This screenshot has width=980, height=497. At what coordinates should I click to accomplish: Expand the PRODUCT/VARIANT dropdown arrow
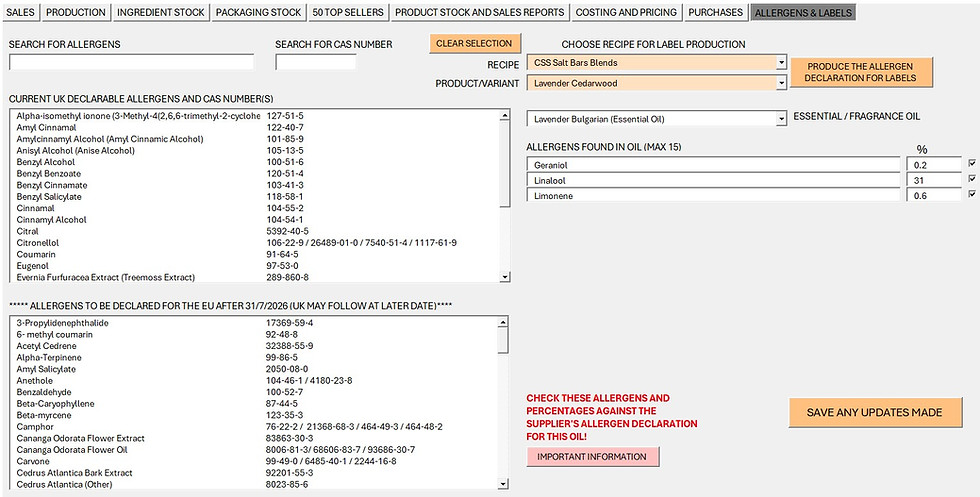coord(781,83)
